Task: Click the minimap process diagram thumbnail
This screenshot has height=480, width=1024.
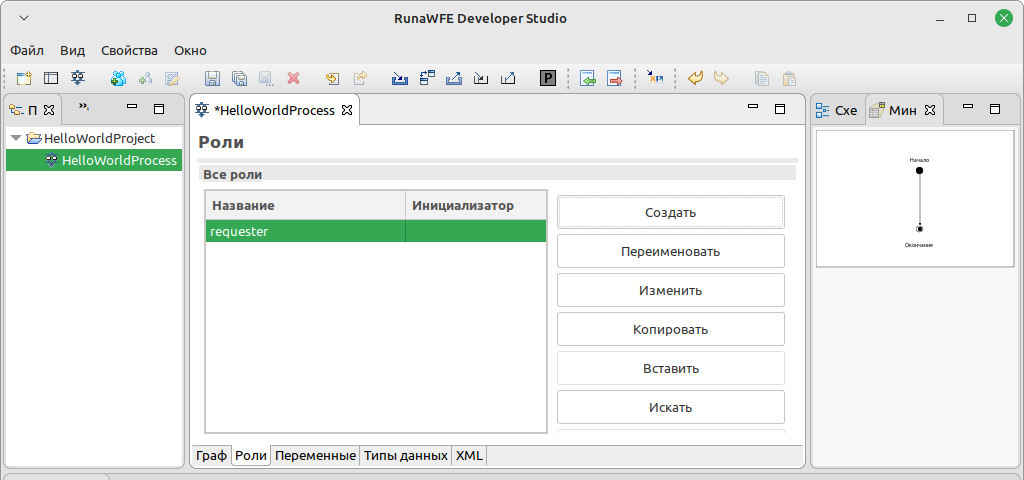Action: coord(914,199)
